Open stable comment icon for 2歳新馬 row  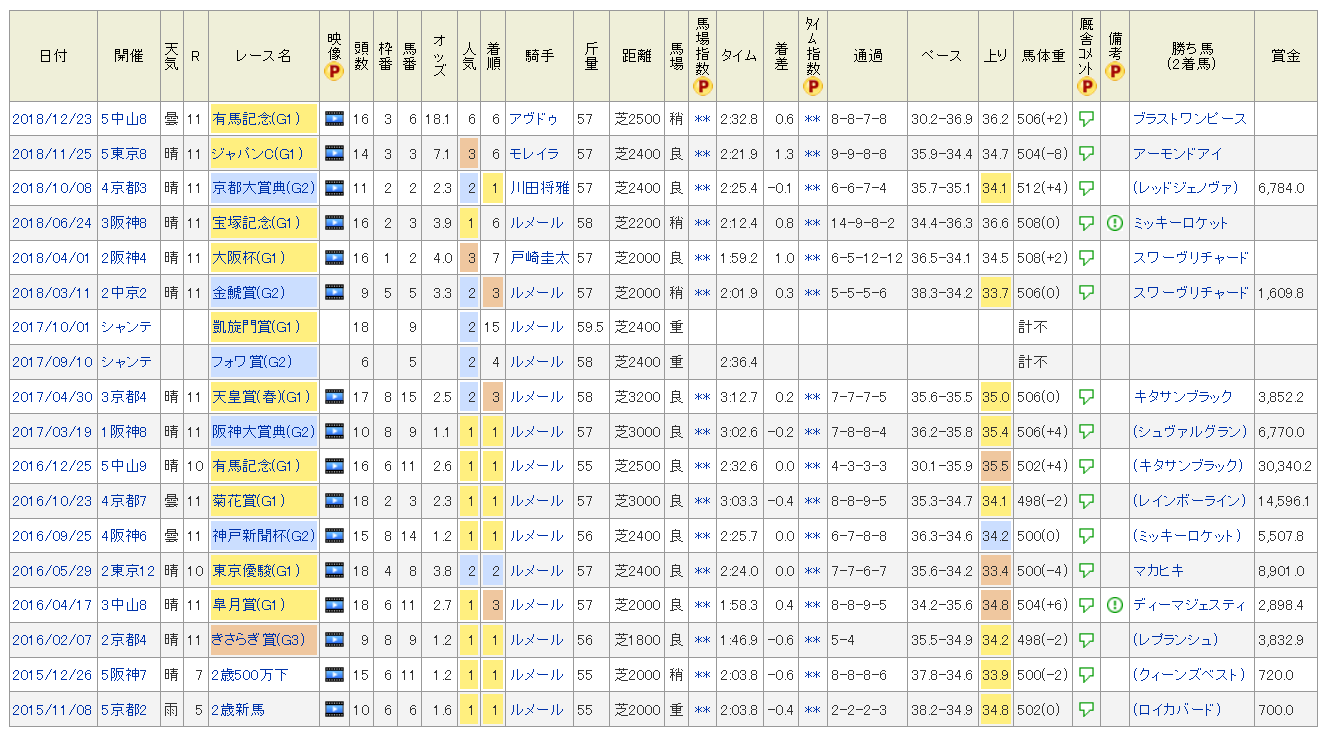point(1086,710)
